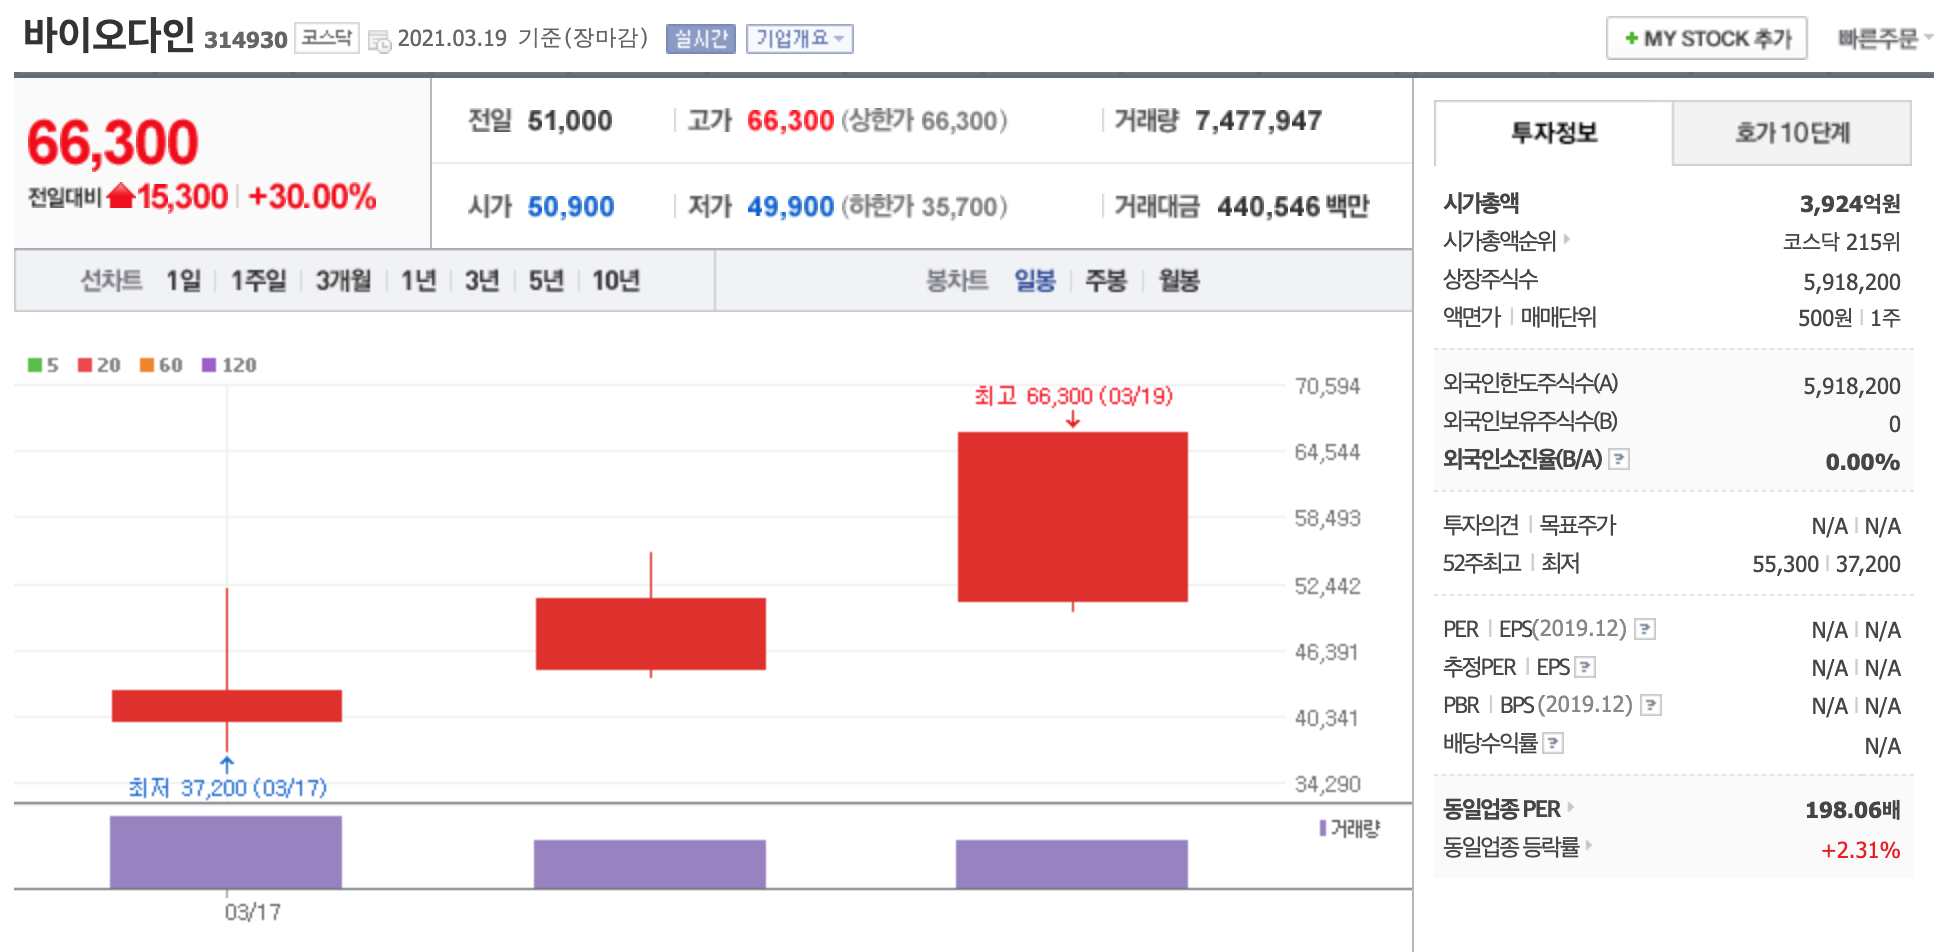Expand the 빠른주문 dropdown

pos(1884,39)
